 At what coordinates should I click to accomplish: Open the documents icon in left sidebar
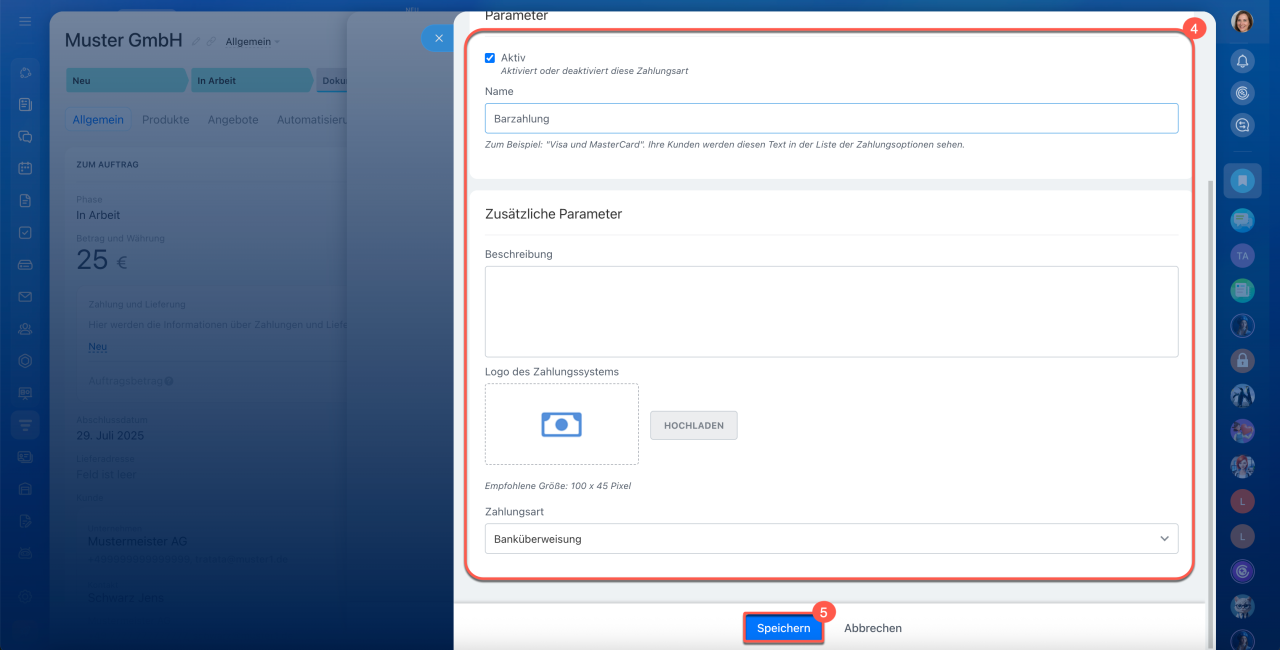pyautogui.click(x=25, y=200)
